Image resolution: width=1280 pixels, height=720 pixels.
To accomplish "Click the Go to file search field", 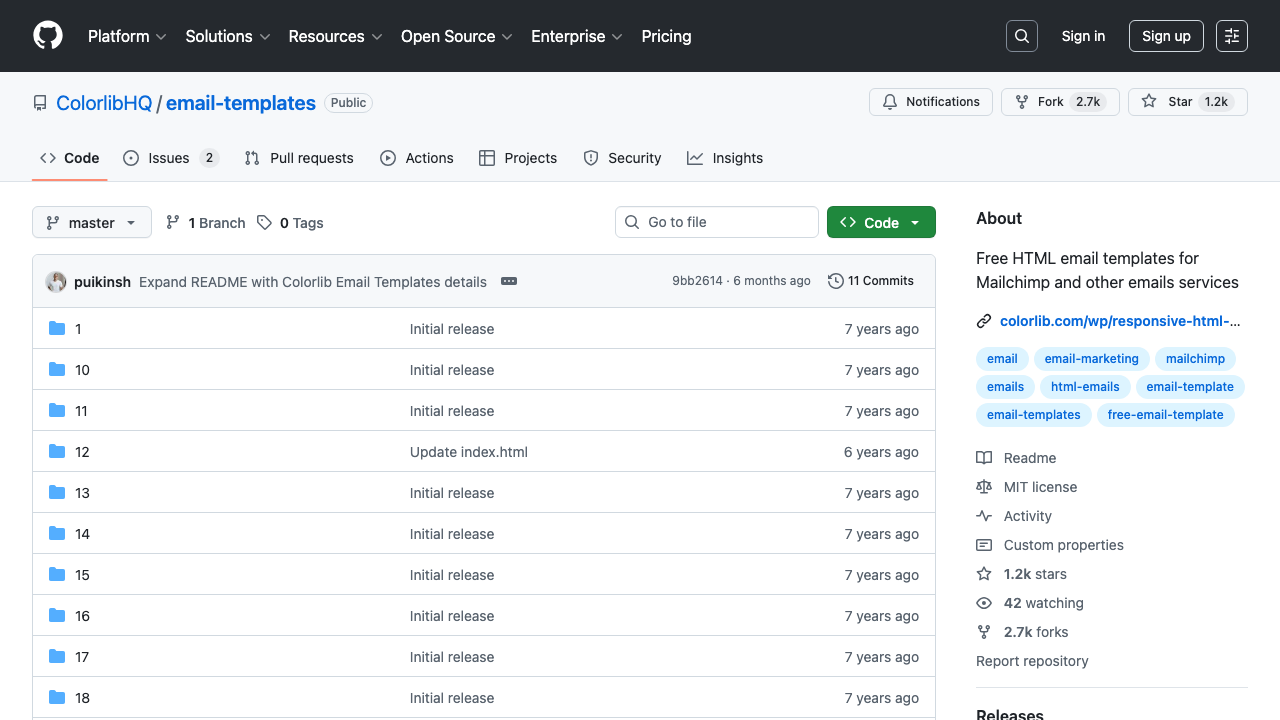I will coord(716,222).
